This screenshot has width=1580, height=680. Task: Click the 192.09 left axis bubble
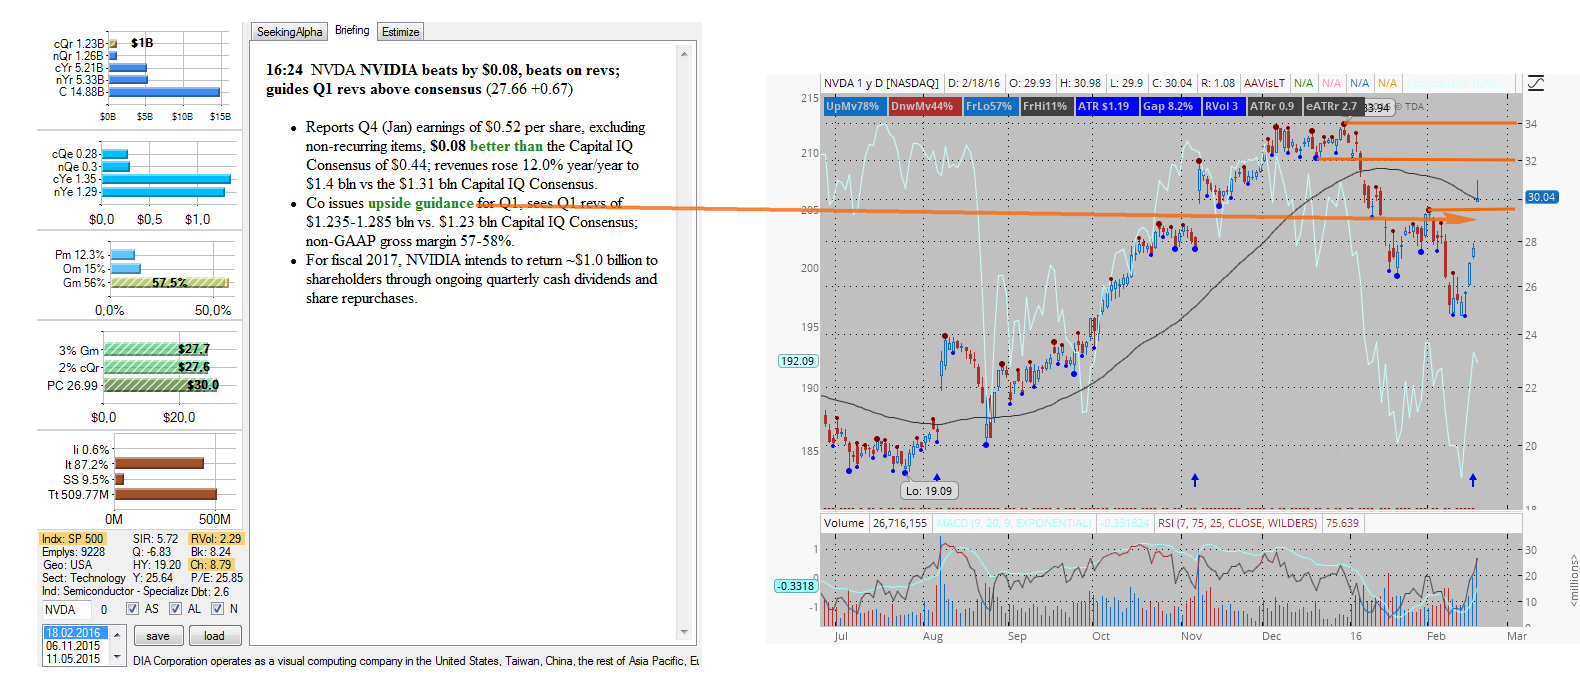(797, 361)
